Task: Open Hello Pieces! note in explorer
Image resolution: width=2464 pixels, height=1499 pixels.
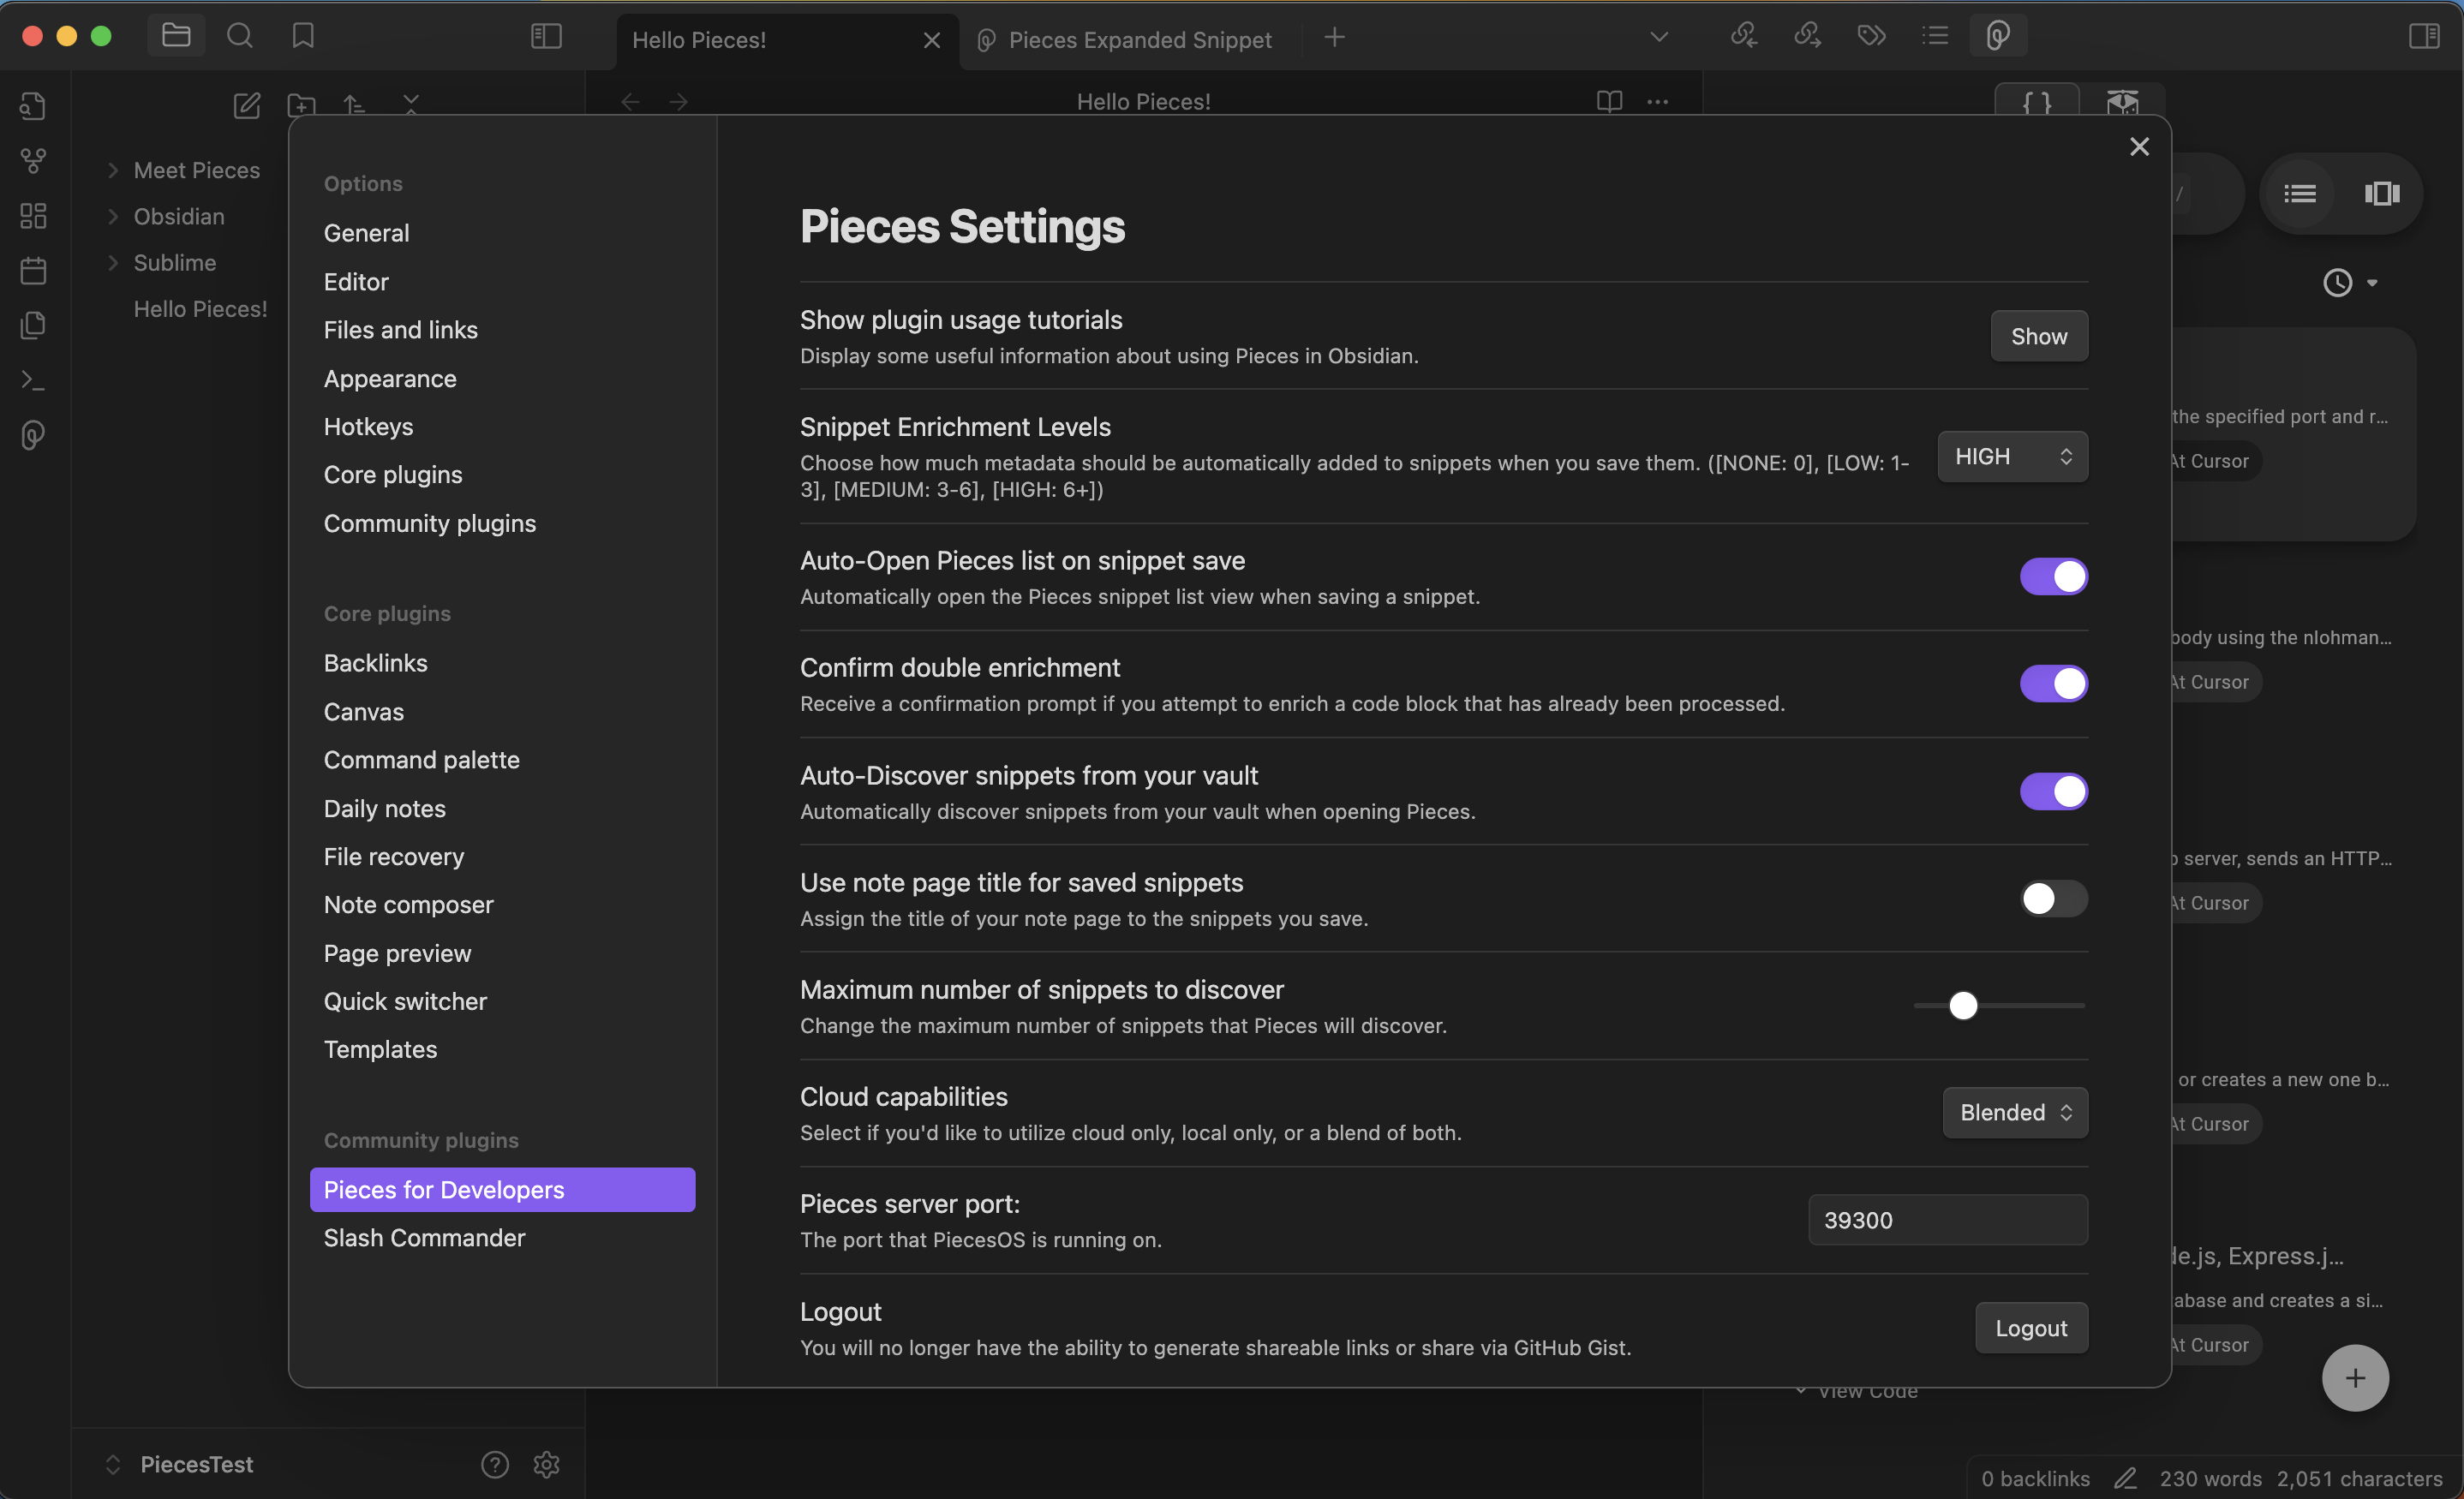Action: tap(200, 309)
